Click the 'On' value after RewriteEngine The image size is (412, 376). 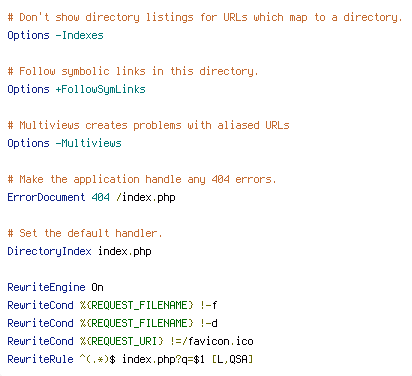[x=97, y=287]
